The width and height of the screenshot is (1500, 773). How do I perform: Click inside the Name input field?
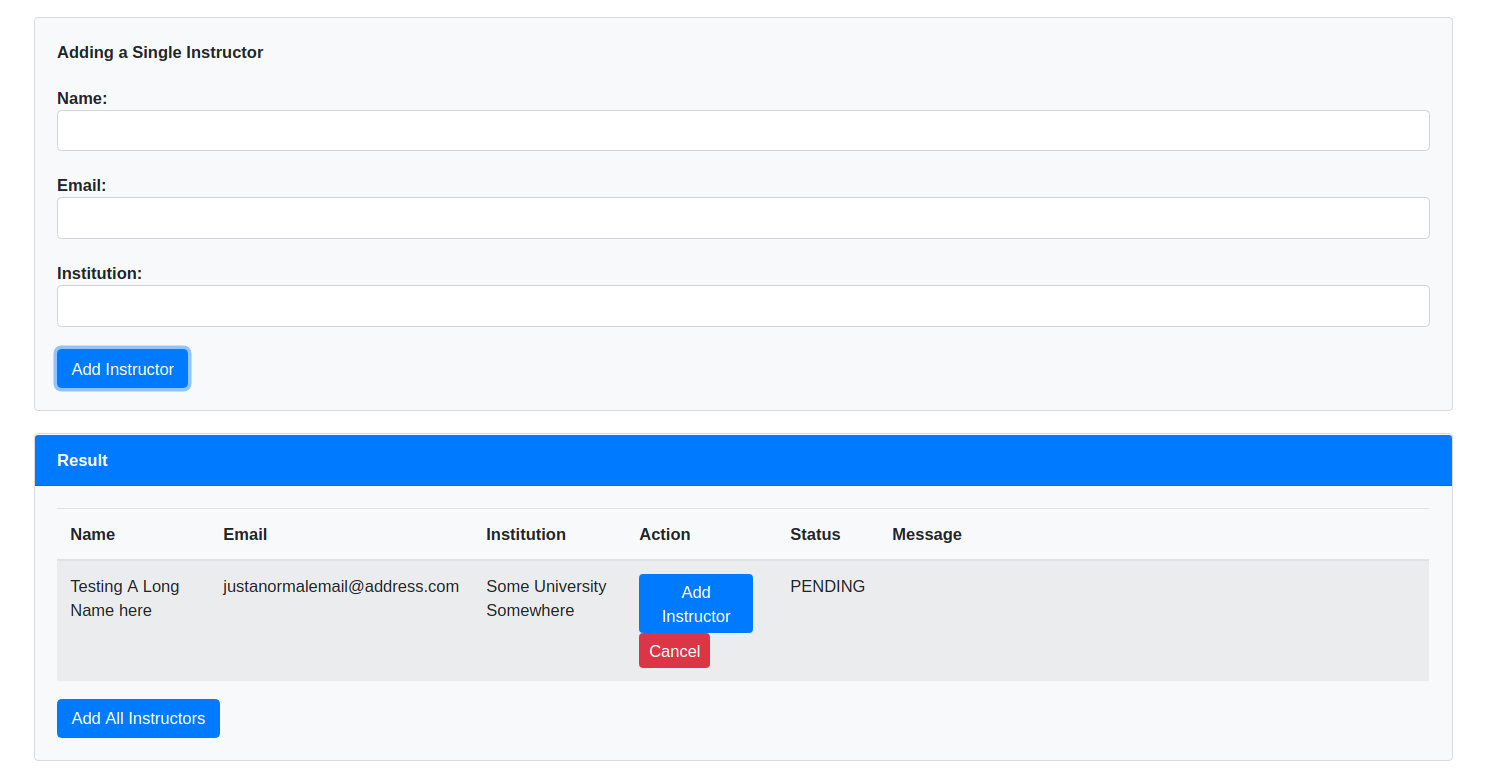[743, 130]
